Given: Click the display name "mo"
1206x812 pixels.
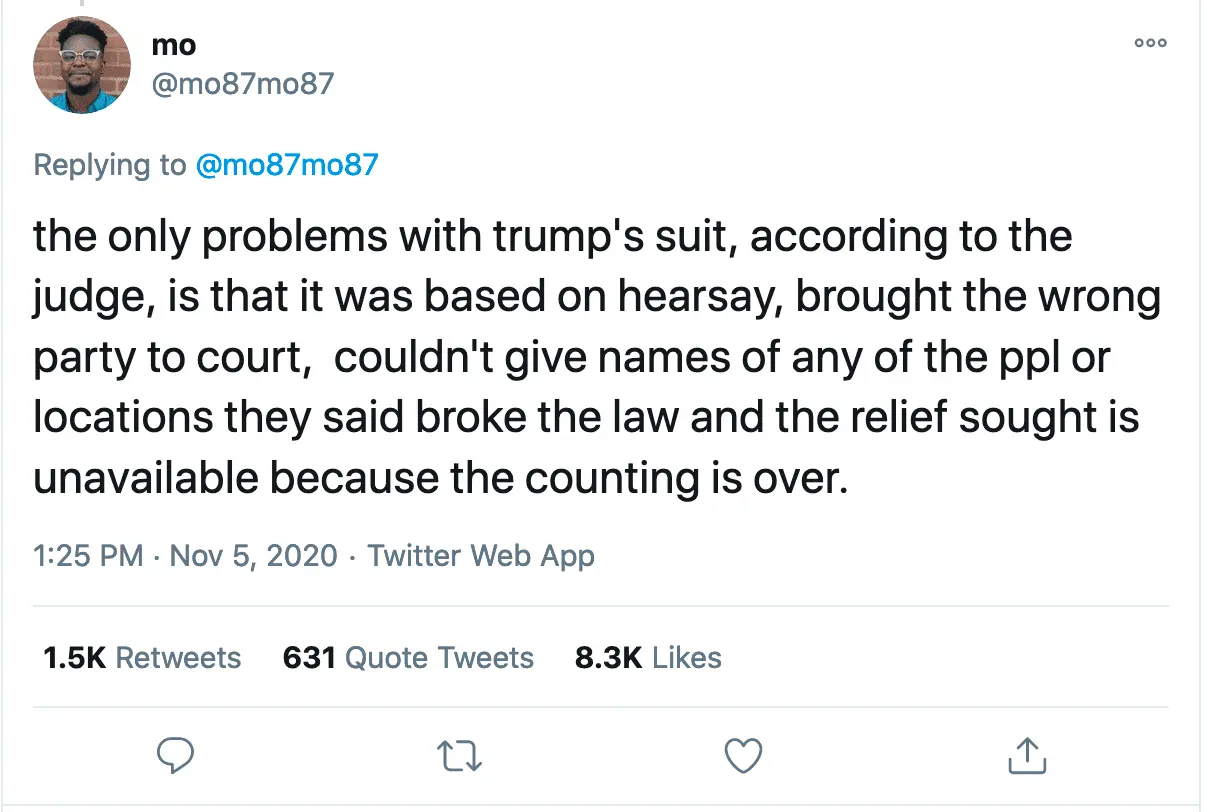Looking at the screenshot, I should tap(173, 45).
